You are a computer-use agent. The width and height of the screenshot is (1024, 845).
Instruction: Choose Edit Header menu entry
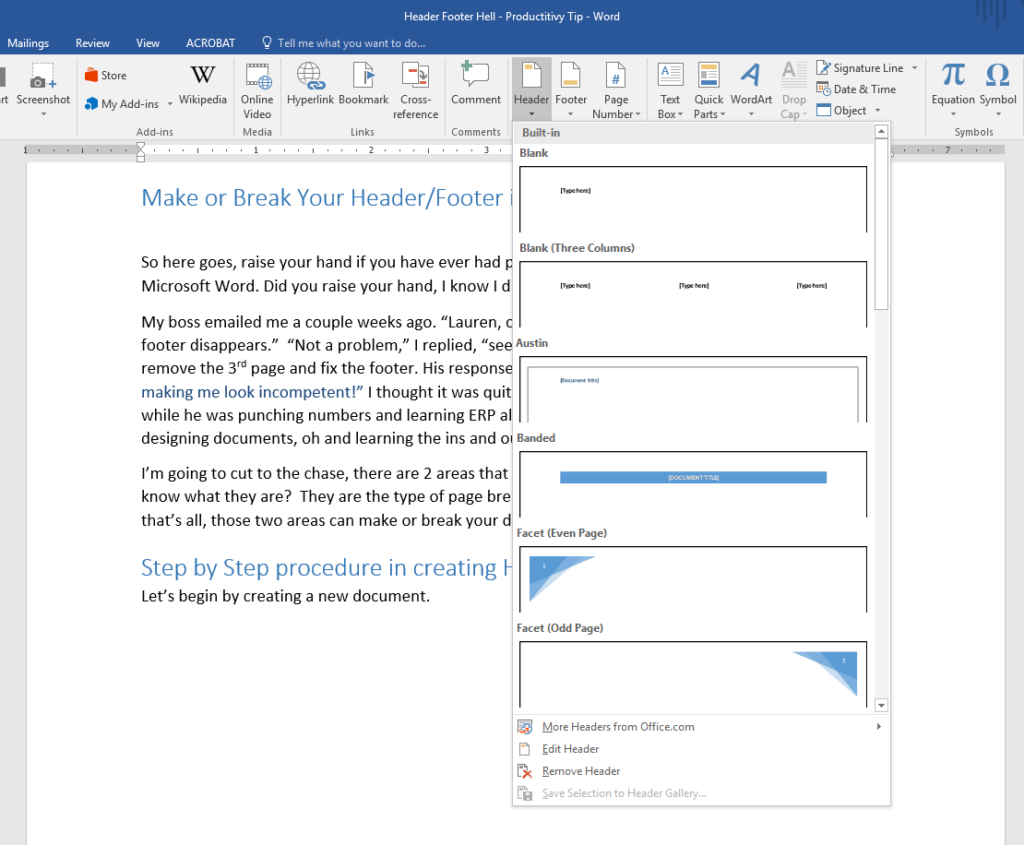click(x=701, y=749)
